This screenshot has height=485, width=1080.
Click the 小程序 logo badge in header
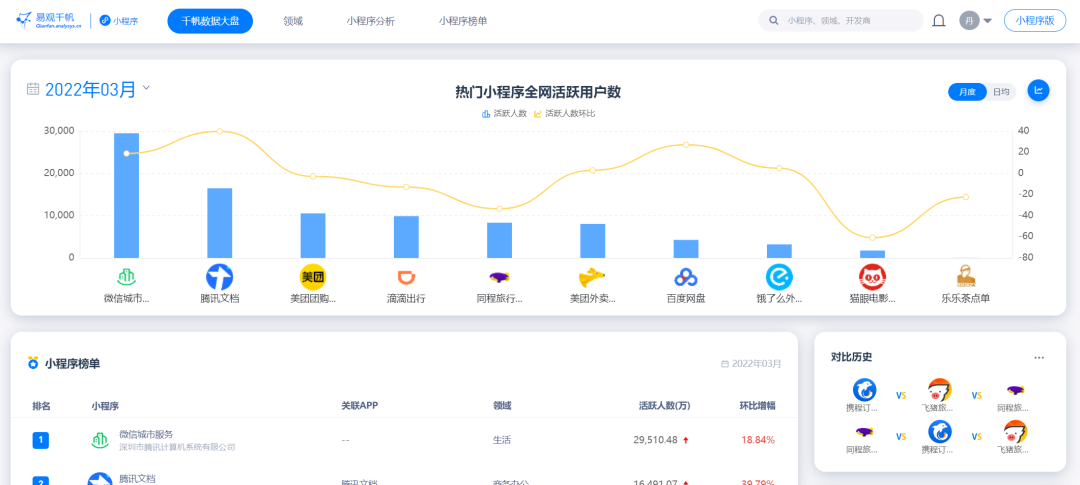point(118,21)
